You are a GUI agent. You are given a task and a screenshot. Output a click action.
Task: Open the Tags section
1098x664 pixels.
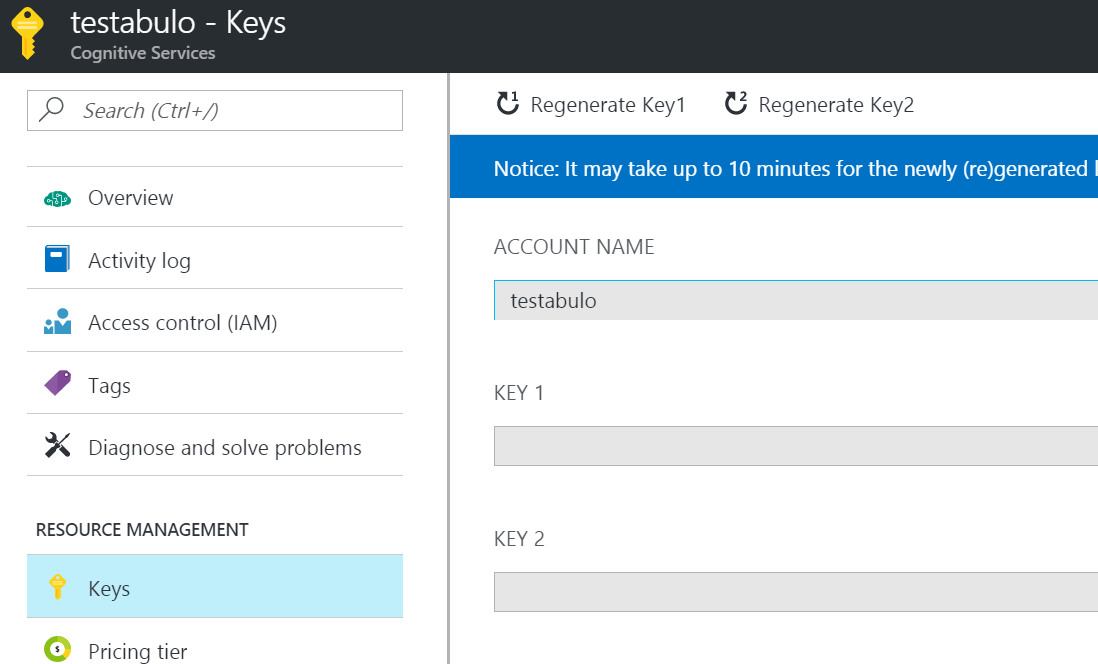click(215, 384)
